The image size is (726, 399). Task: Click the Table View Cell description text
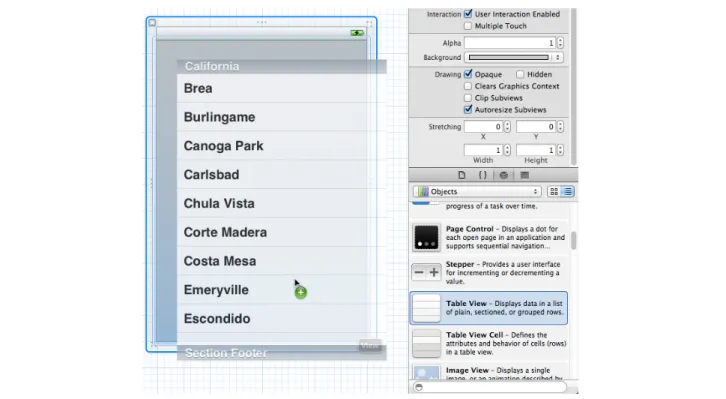tap(506, 343)
